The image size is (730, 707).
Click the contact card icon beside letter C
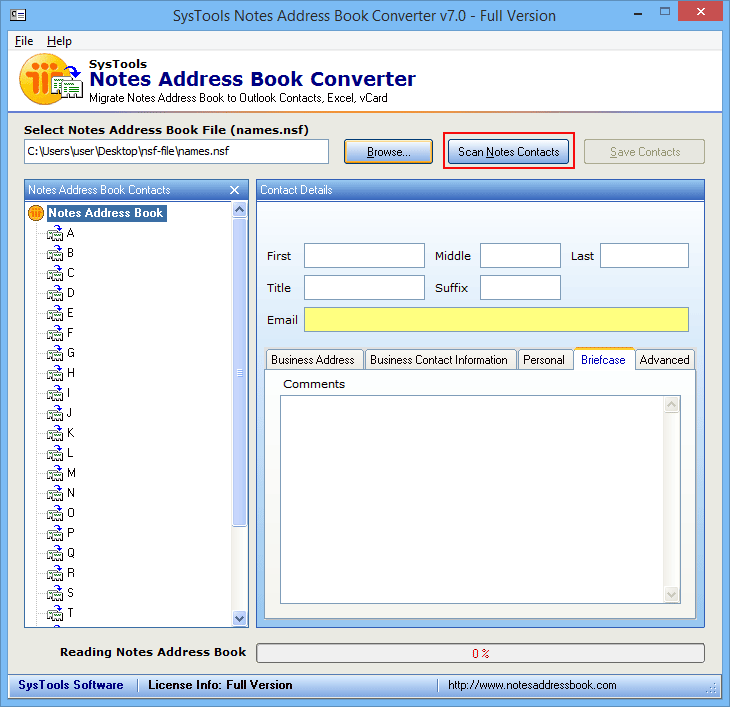click(55, 273)
